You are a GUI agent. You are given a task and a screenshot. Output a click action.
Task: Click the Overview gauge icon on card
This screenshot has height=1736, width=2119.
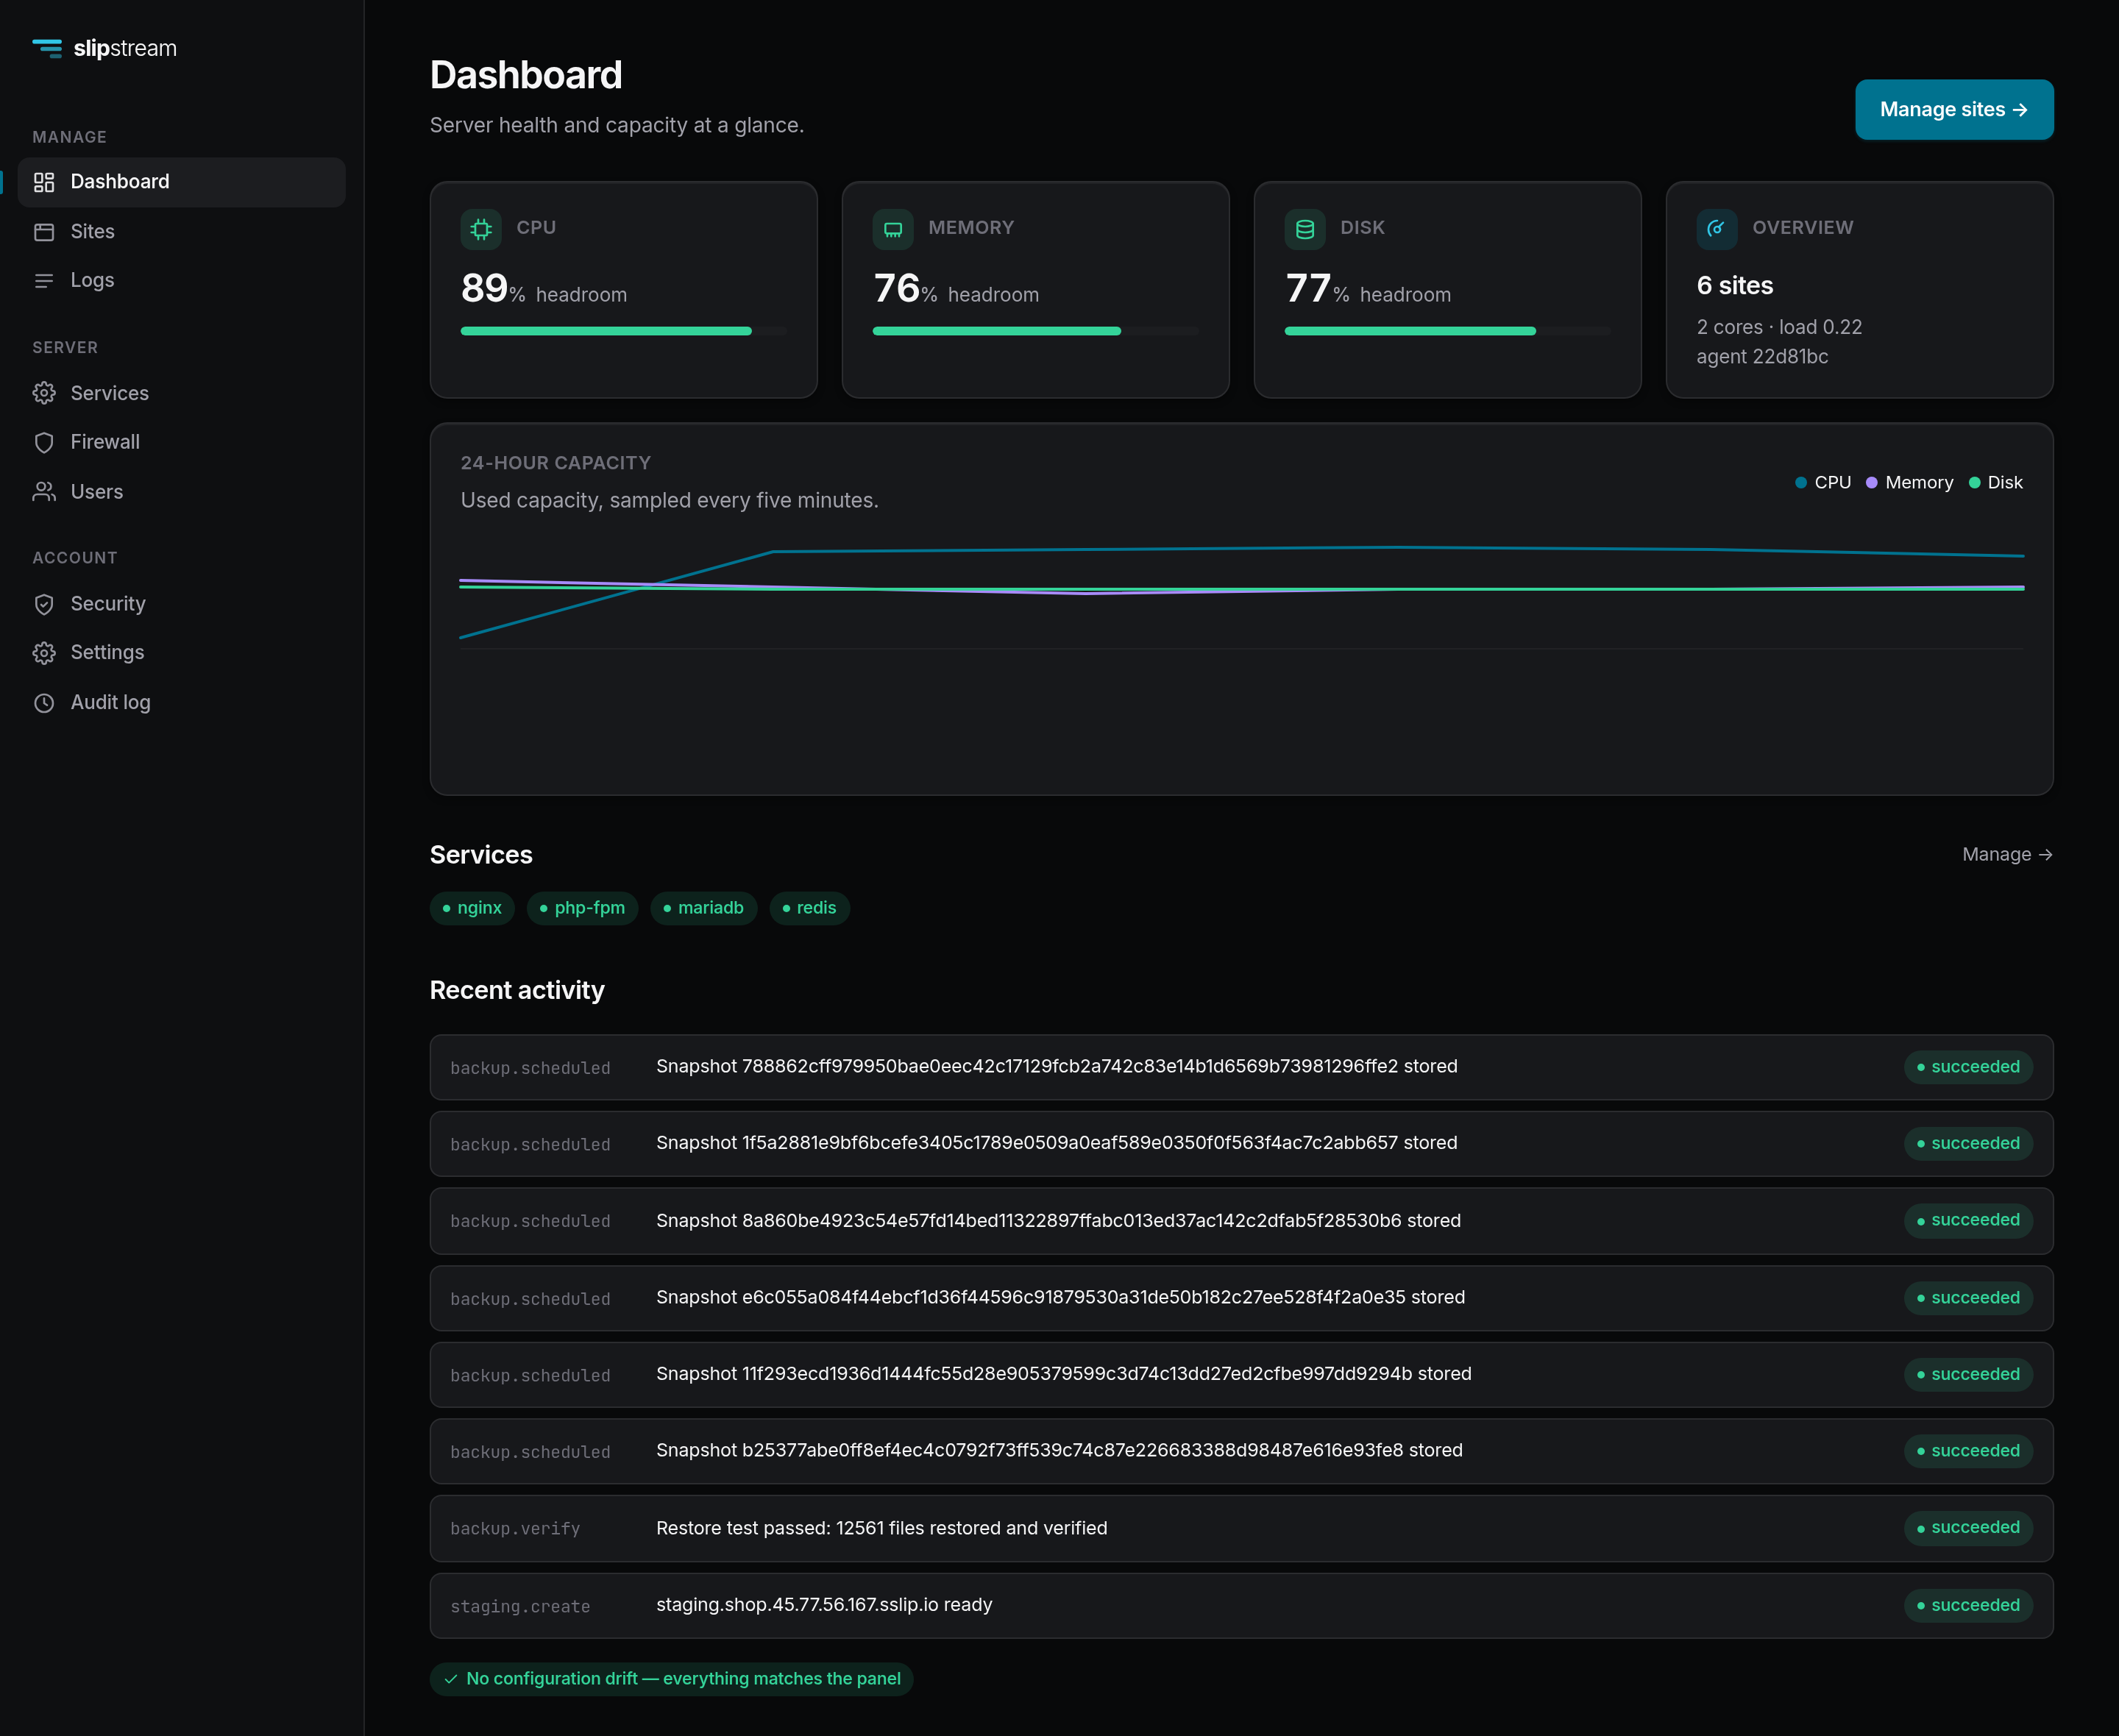pyautogui.click(x=1717, y=229)
